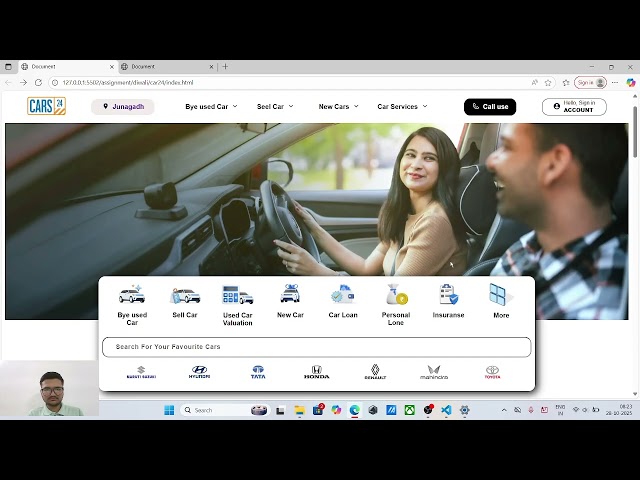Open the Xbox app from the taskbar

[x=409, y=410]
